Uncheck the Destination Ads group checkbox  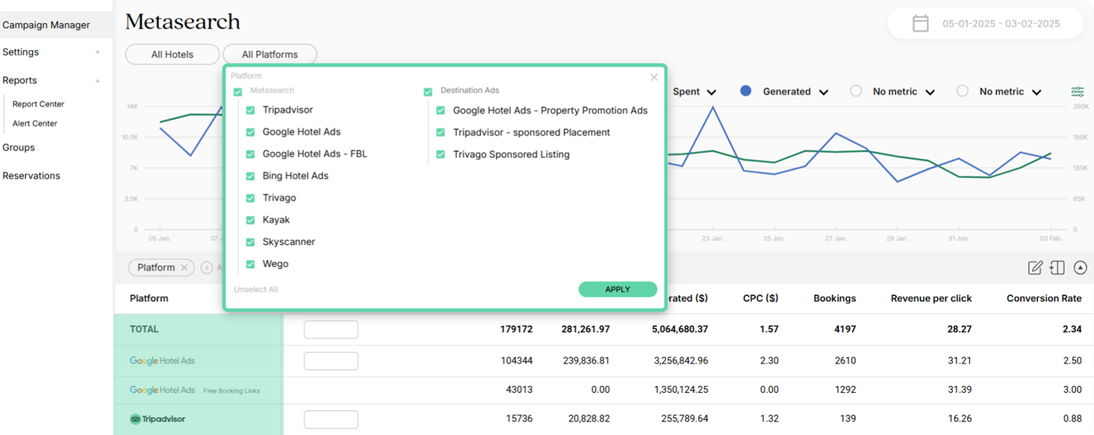[428, 91]
